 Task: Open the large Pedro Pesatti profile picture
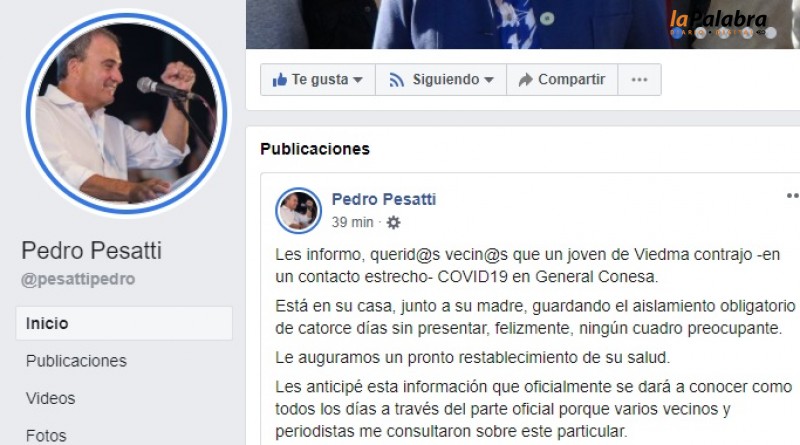[127, 113]
